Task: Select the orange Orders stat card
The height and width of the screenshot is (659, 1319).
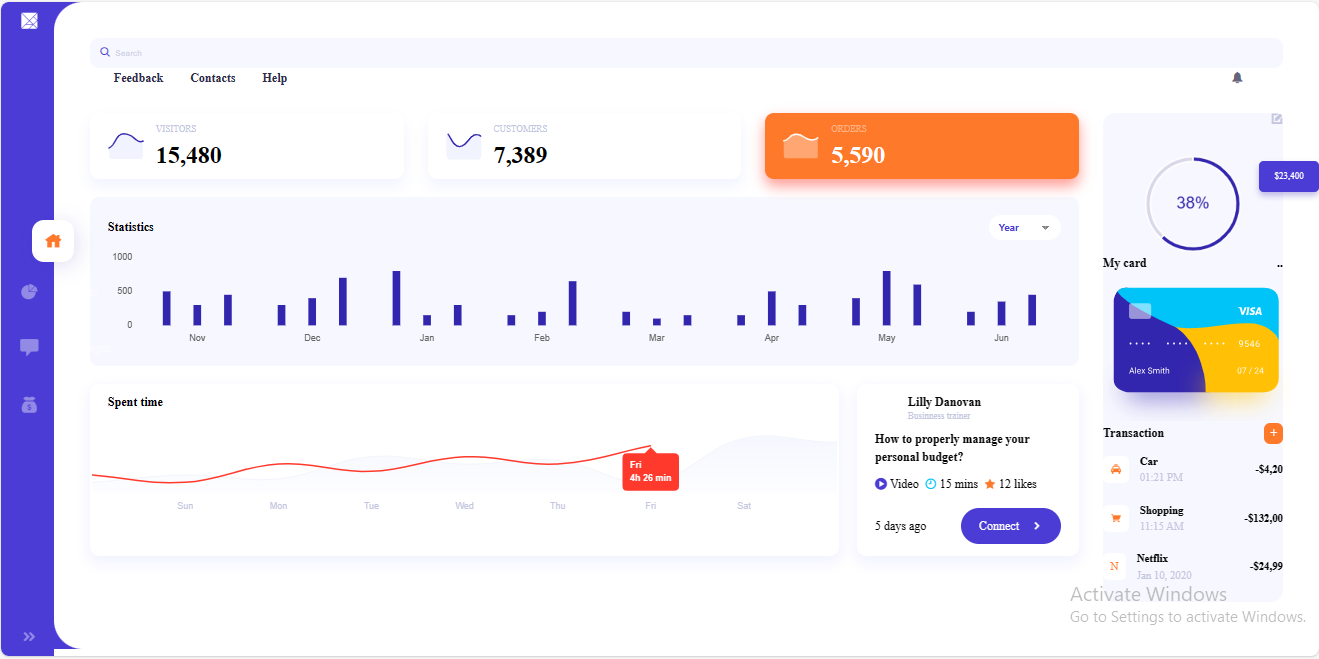Action: [x=921, y=146]
